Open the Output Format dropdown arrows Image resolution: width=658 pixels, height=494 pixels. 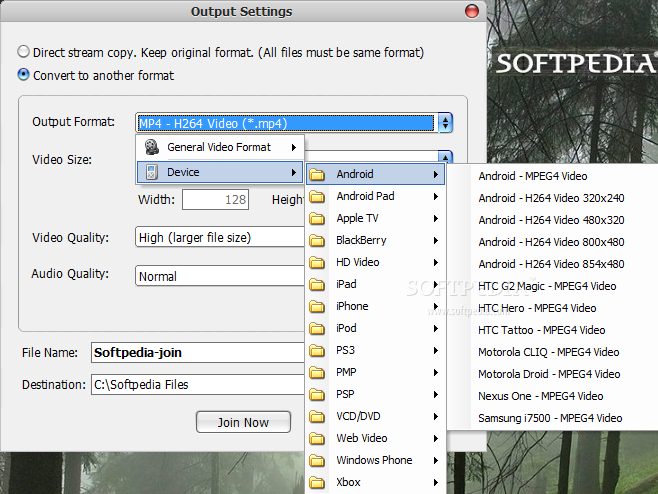(x=445, y=123)
